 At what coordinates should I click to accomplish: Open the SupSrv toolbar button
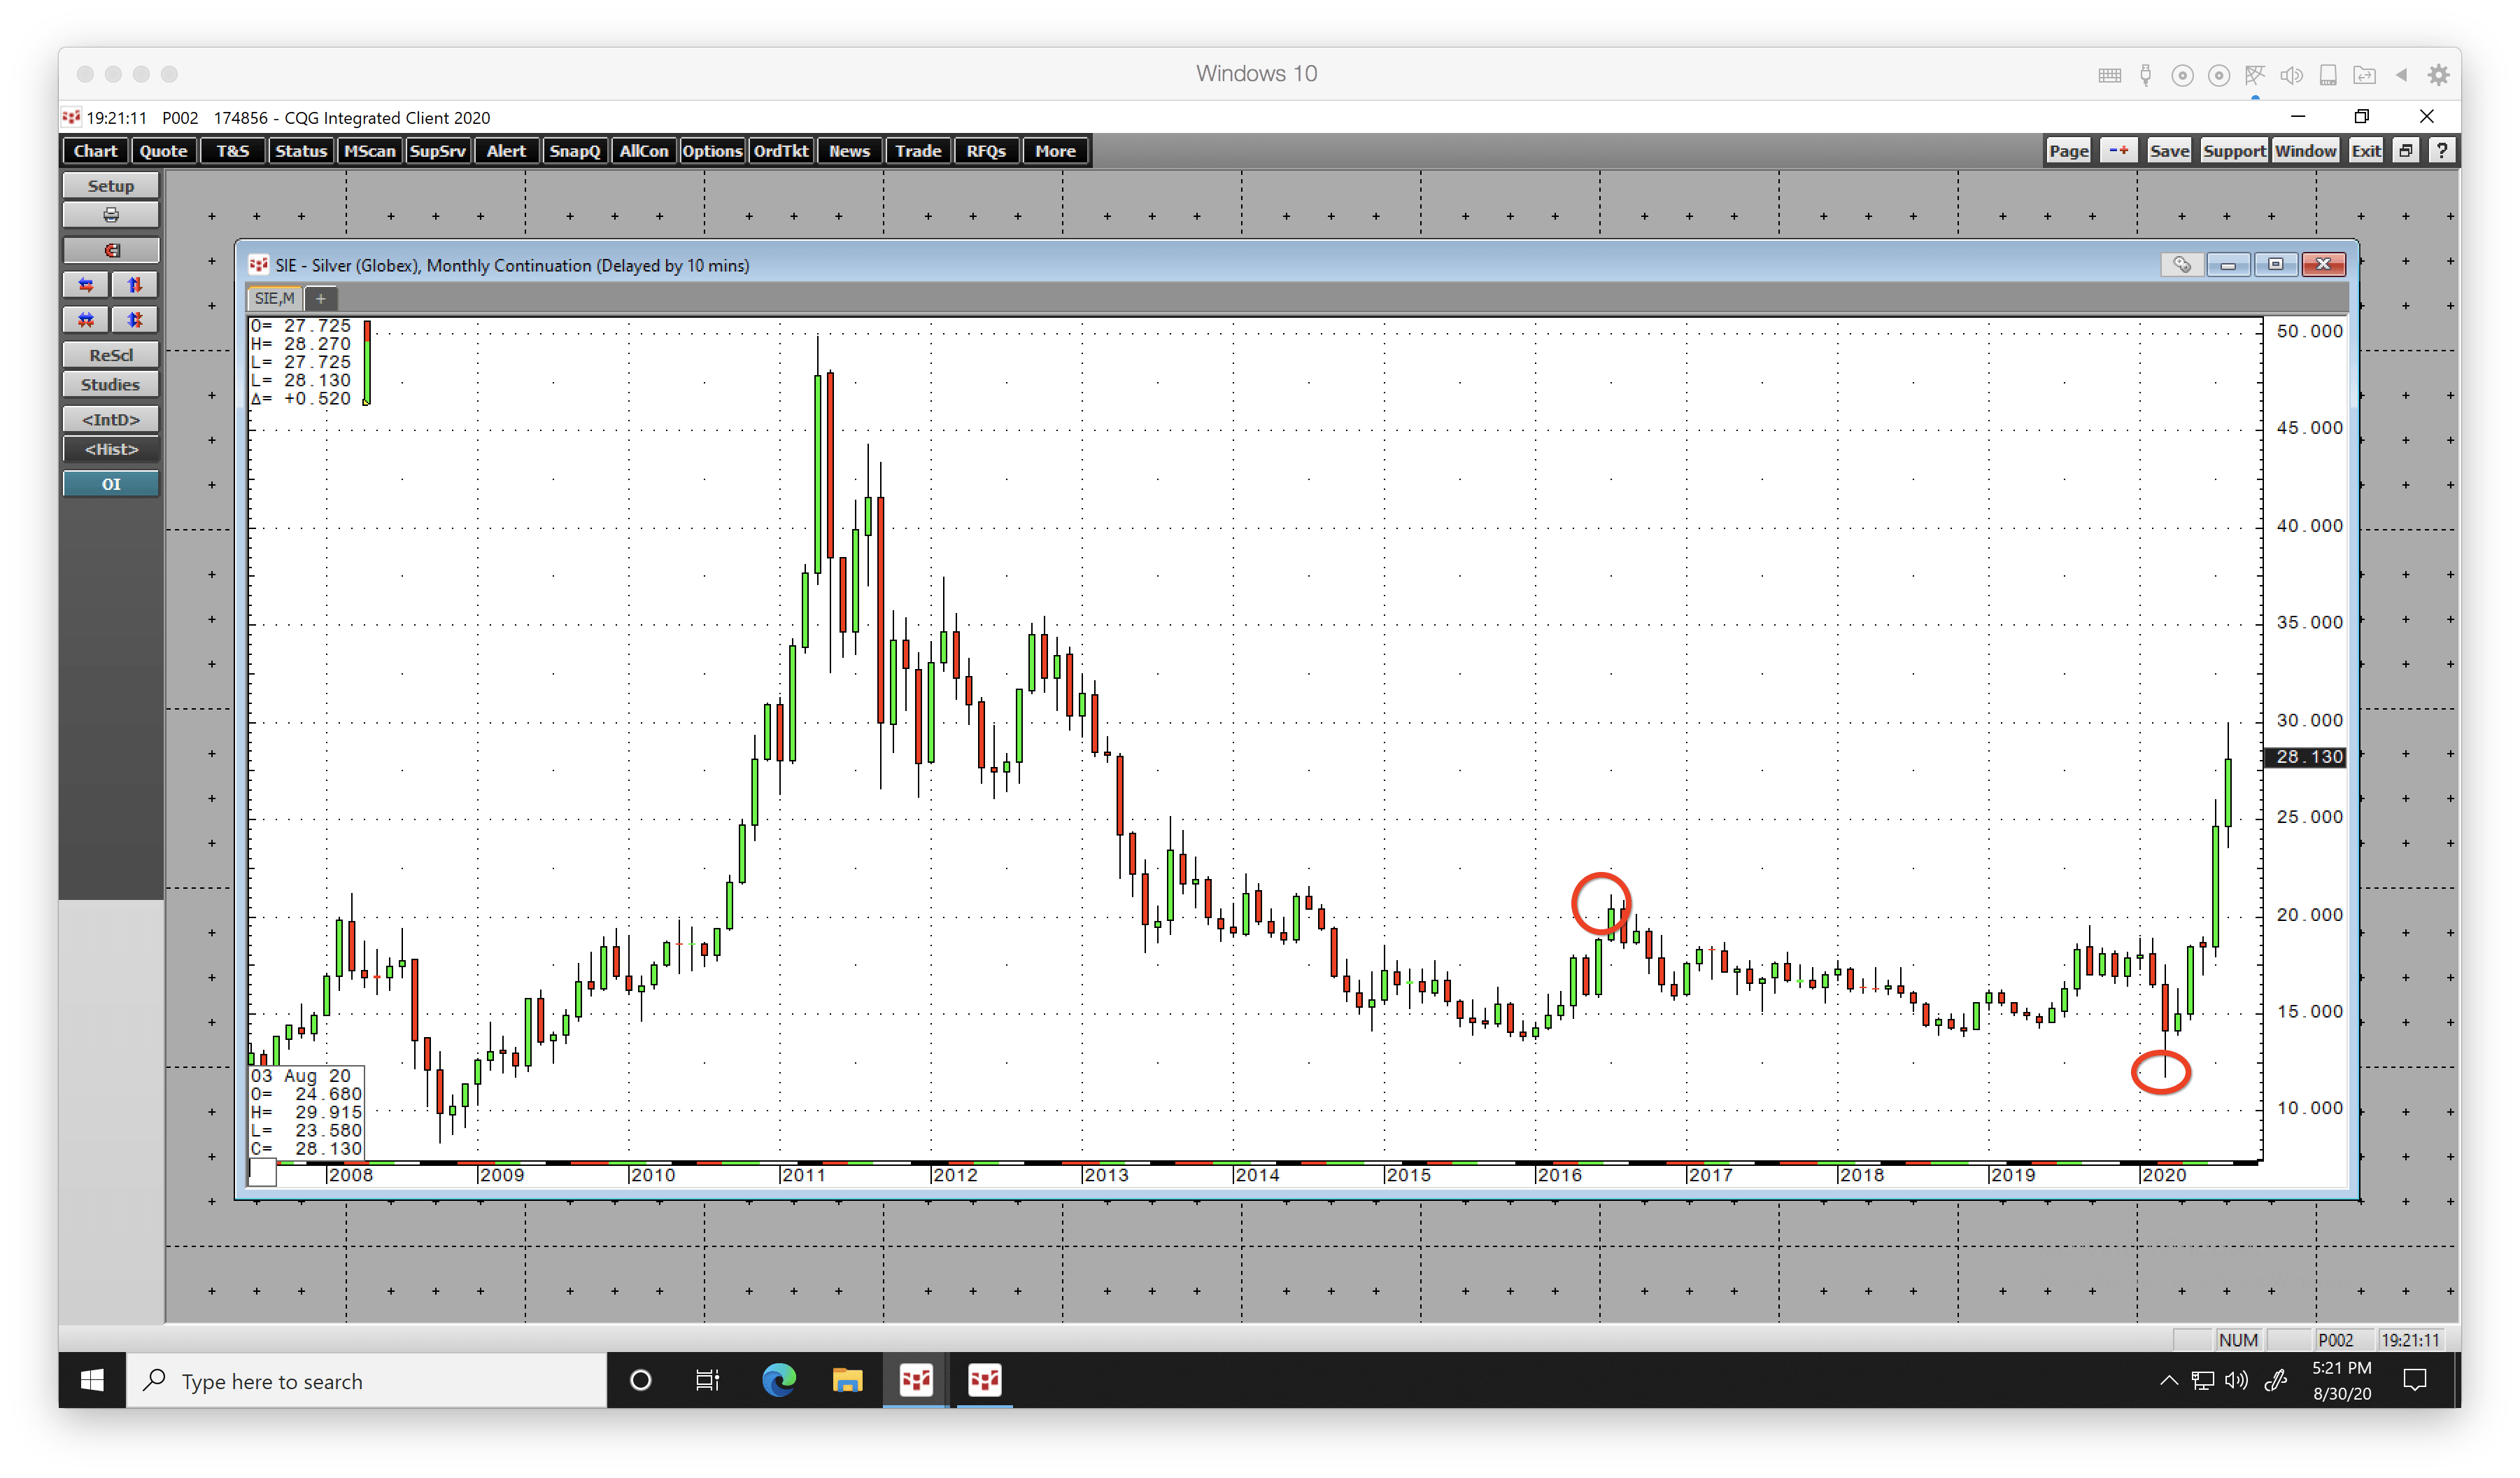click(x=437, y=151)
